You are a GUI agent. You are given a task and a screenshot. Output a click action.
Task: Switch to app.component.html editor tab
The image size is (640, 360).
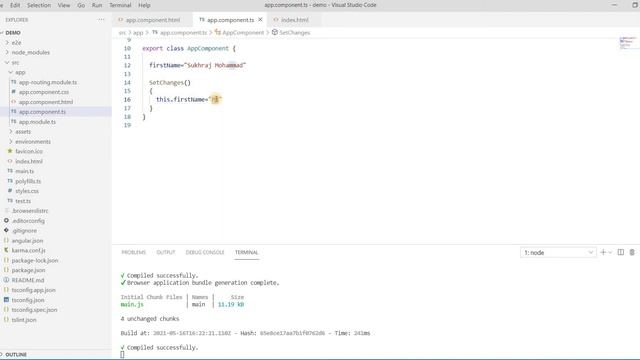[153, 20]
